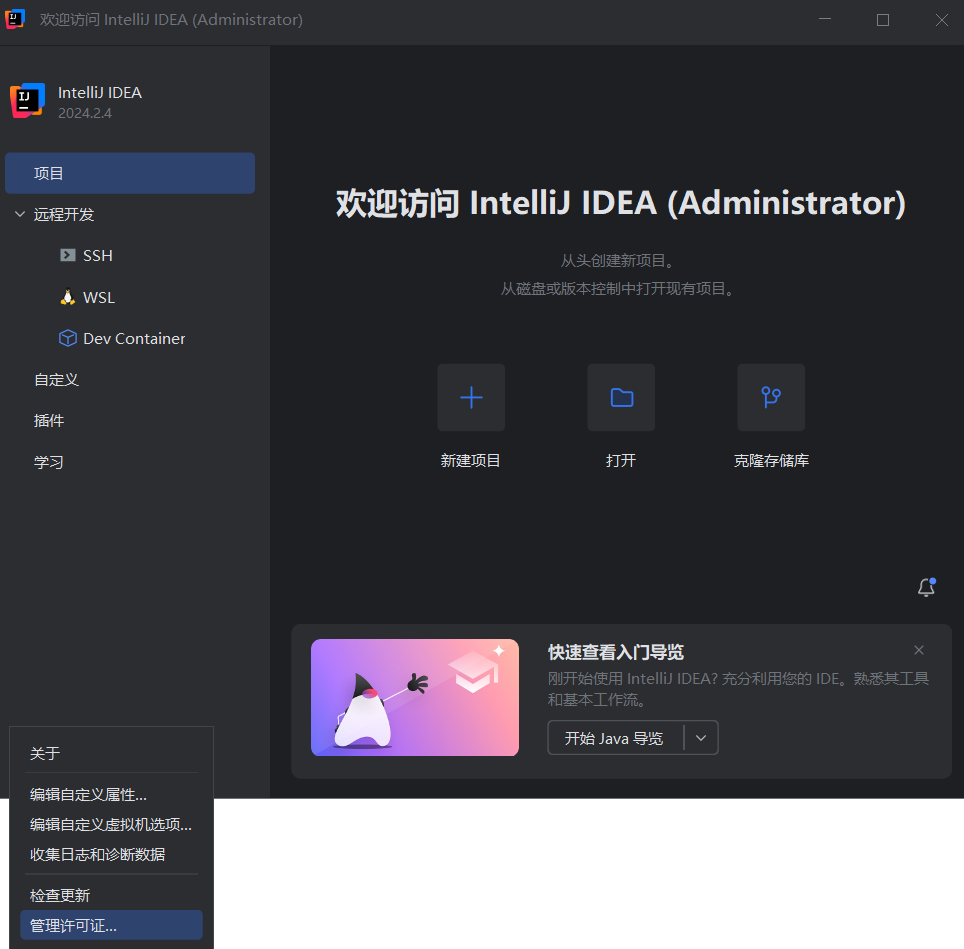Click the 开始 Java 导览 button
The image size is (964, 949).
point(614,738)
